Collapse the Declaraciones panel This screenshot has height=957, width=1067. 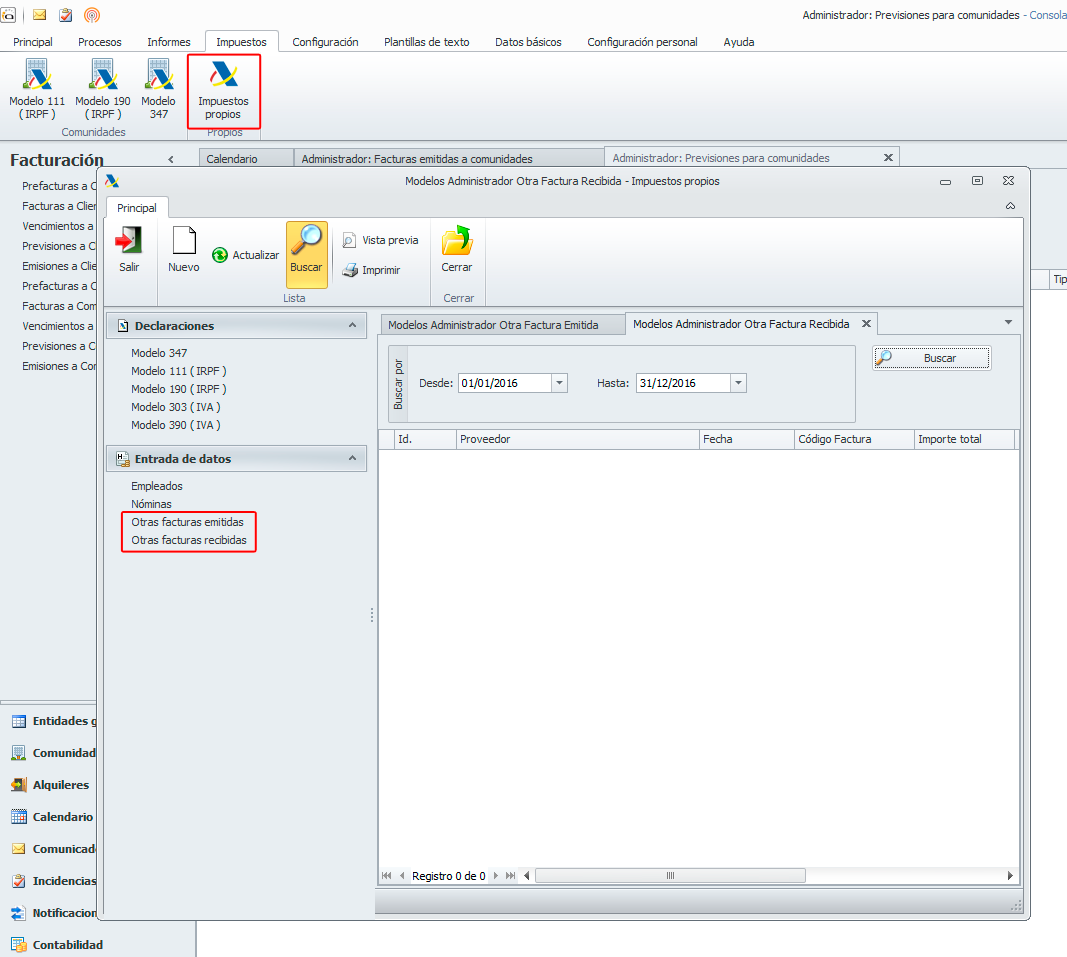pos(352,325)
